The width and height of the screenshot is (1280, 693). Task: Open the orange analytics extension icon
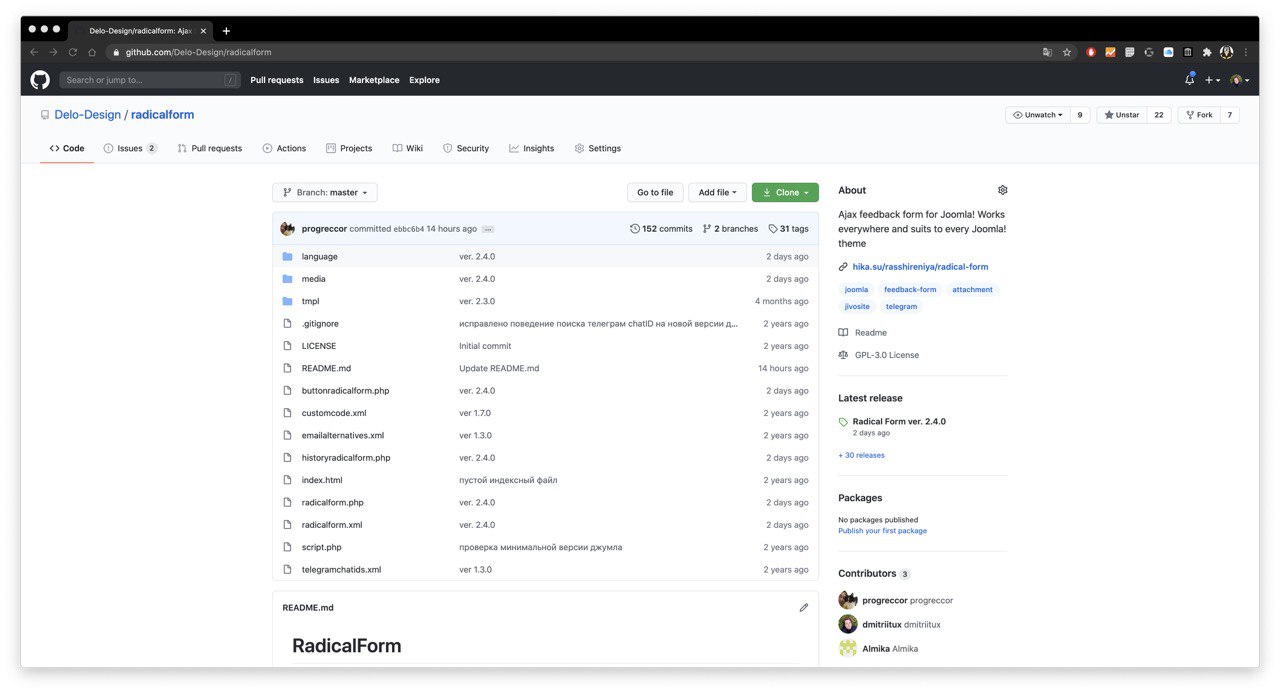1110,52
